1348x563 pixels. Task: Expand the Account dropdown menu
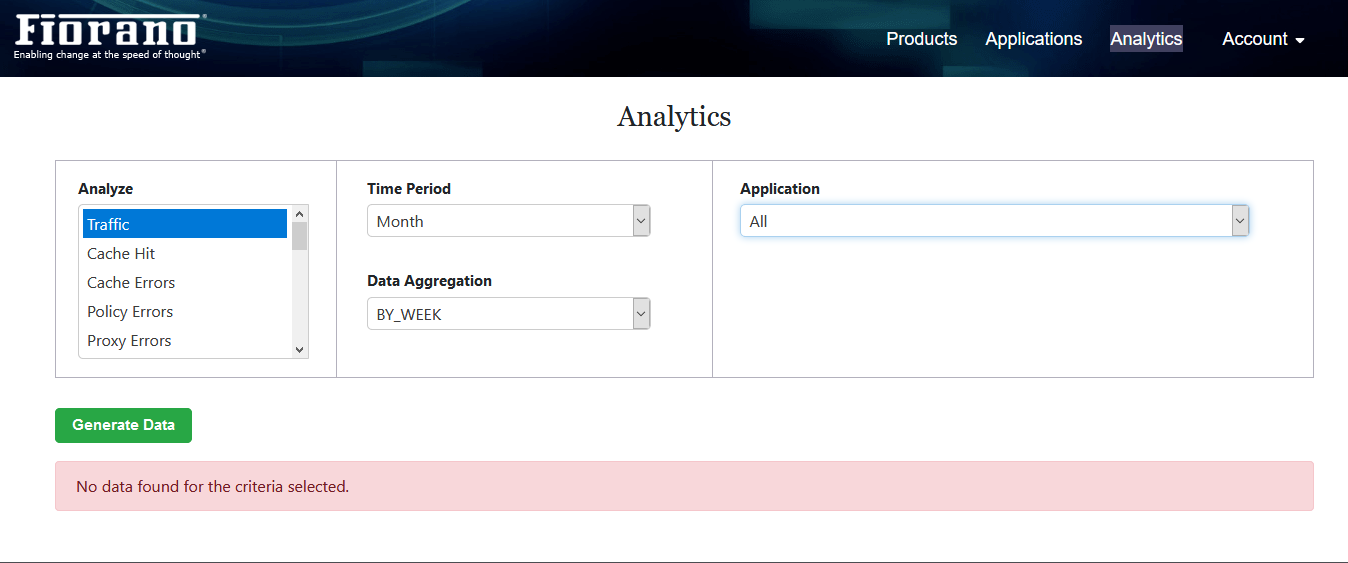coord(1263,39)
